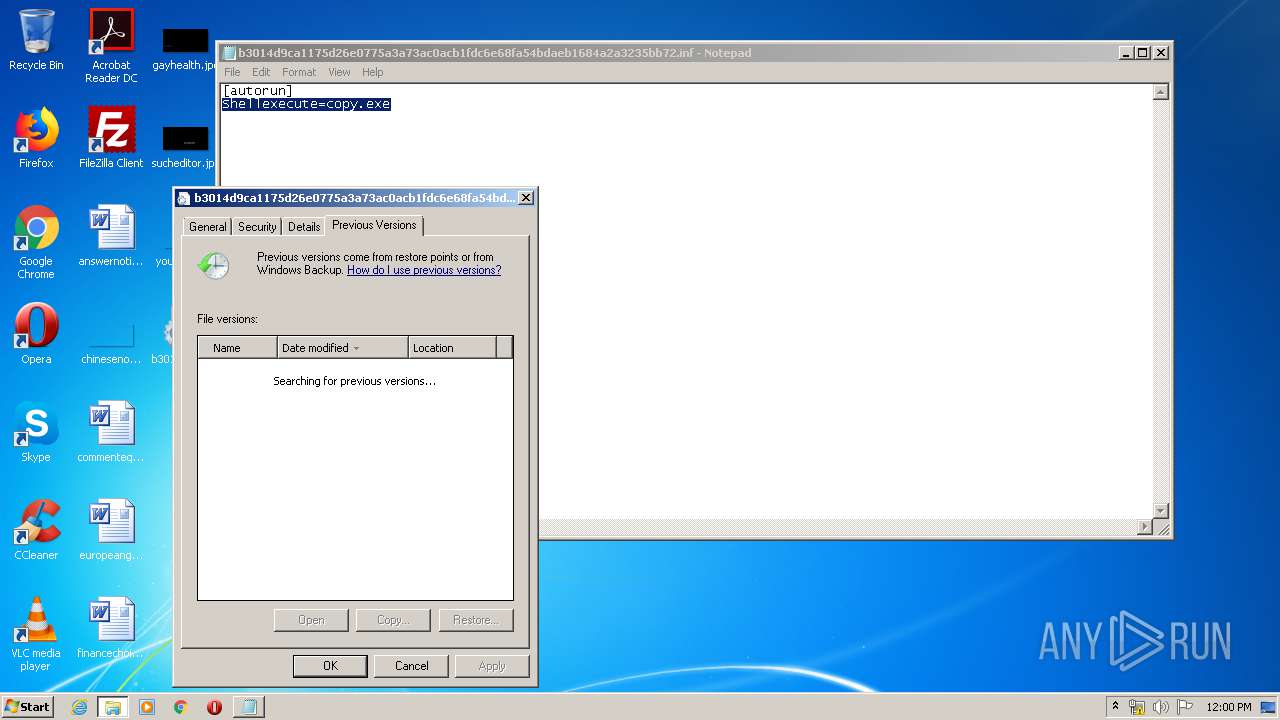
Task: Select the gayhealth.jpg desktop file
Action: pyautogui.click(x=185, y=50)
